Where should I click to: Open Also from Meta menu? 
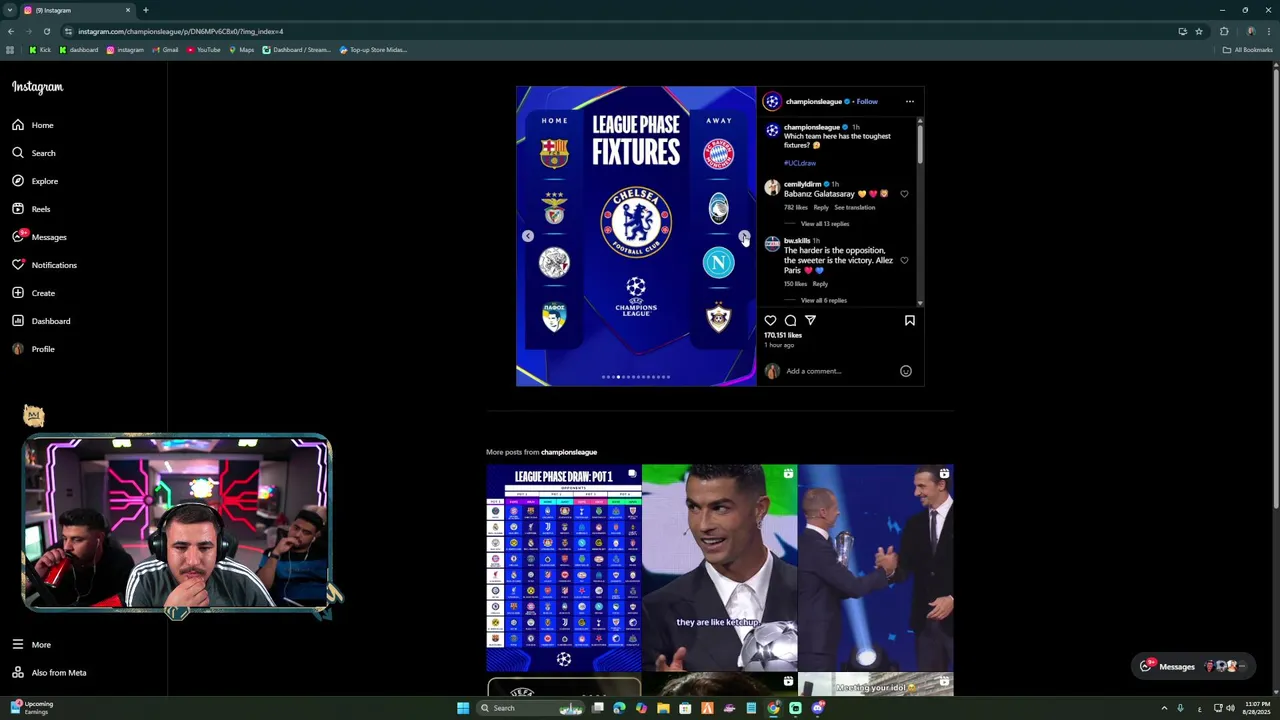pos(49,673)
